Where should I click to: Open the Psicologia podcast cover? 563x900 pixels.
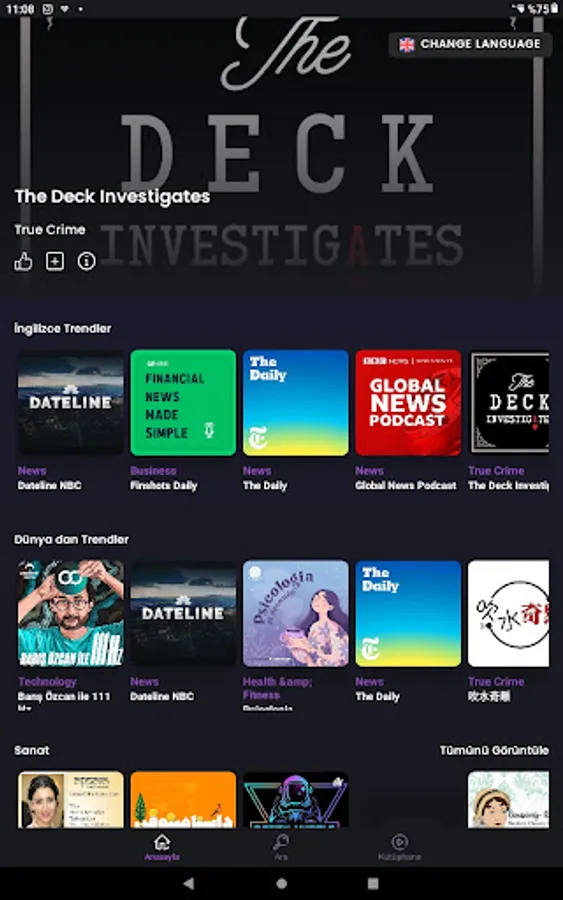(x=296, y=614)
